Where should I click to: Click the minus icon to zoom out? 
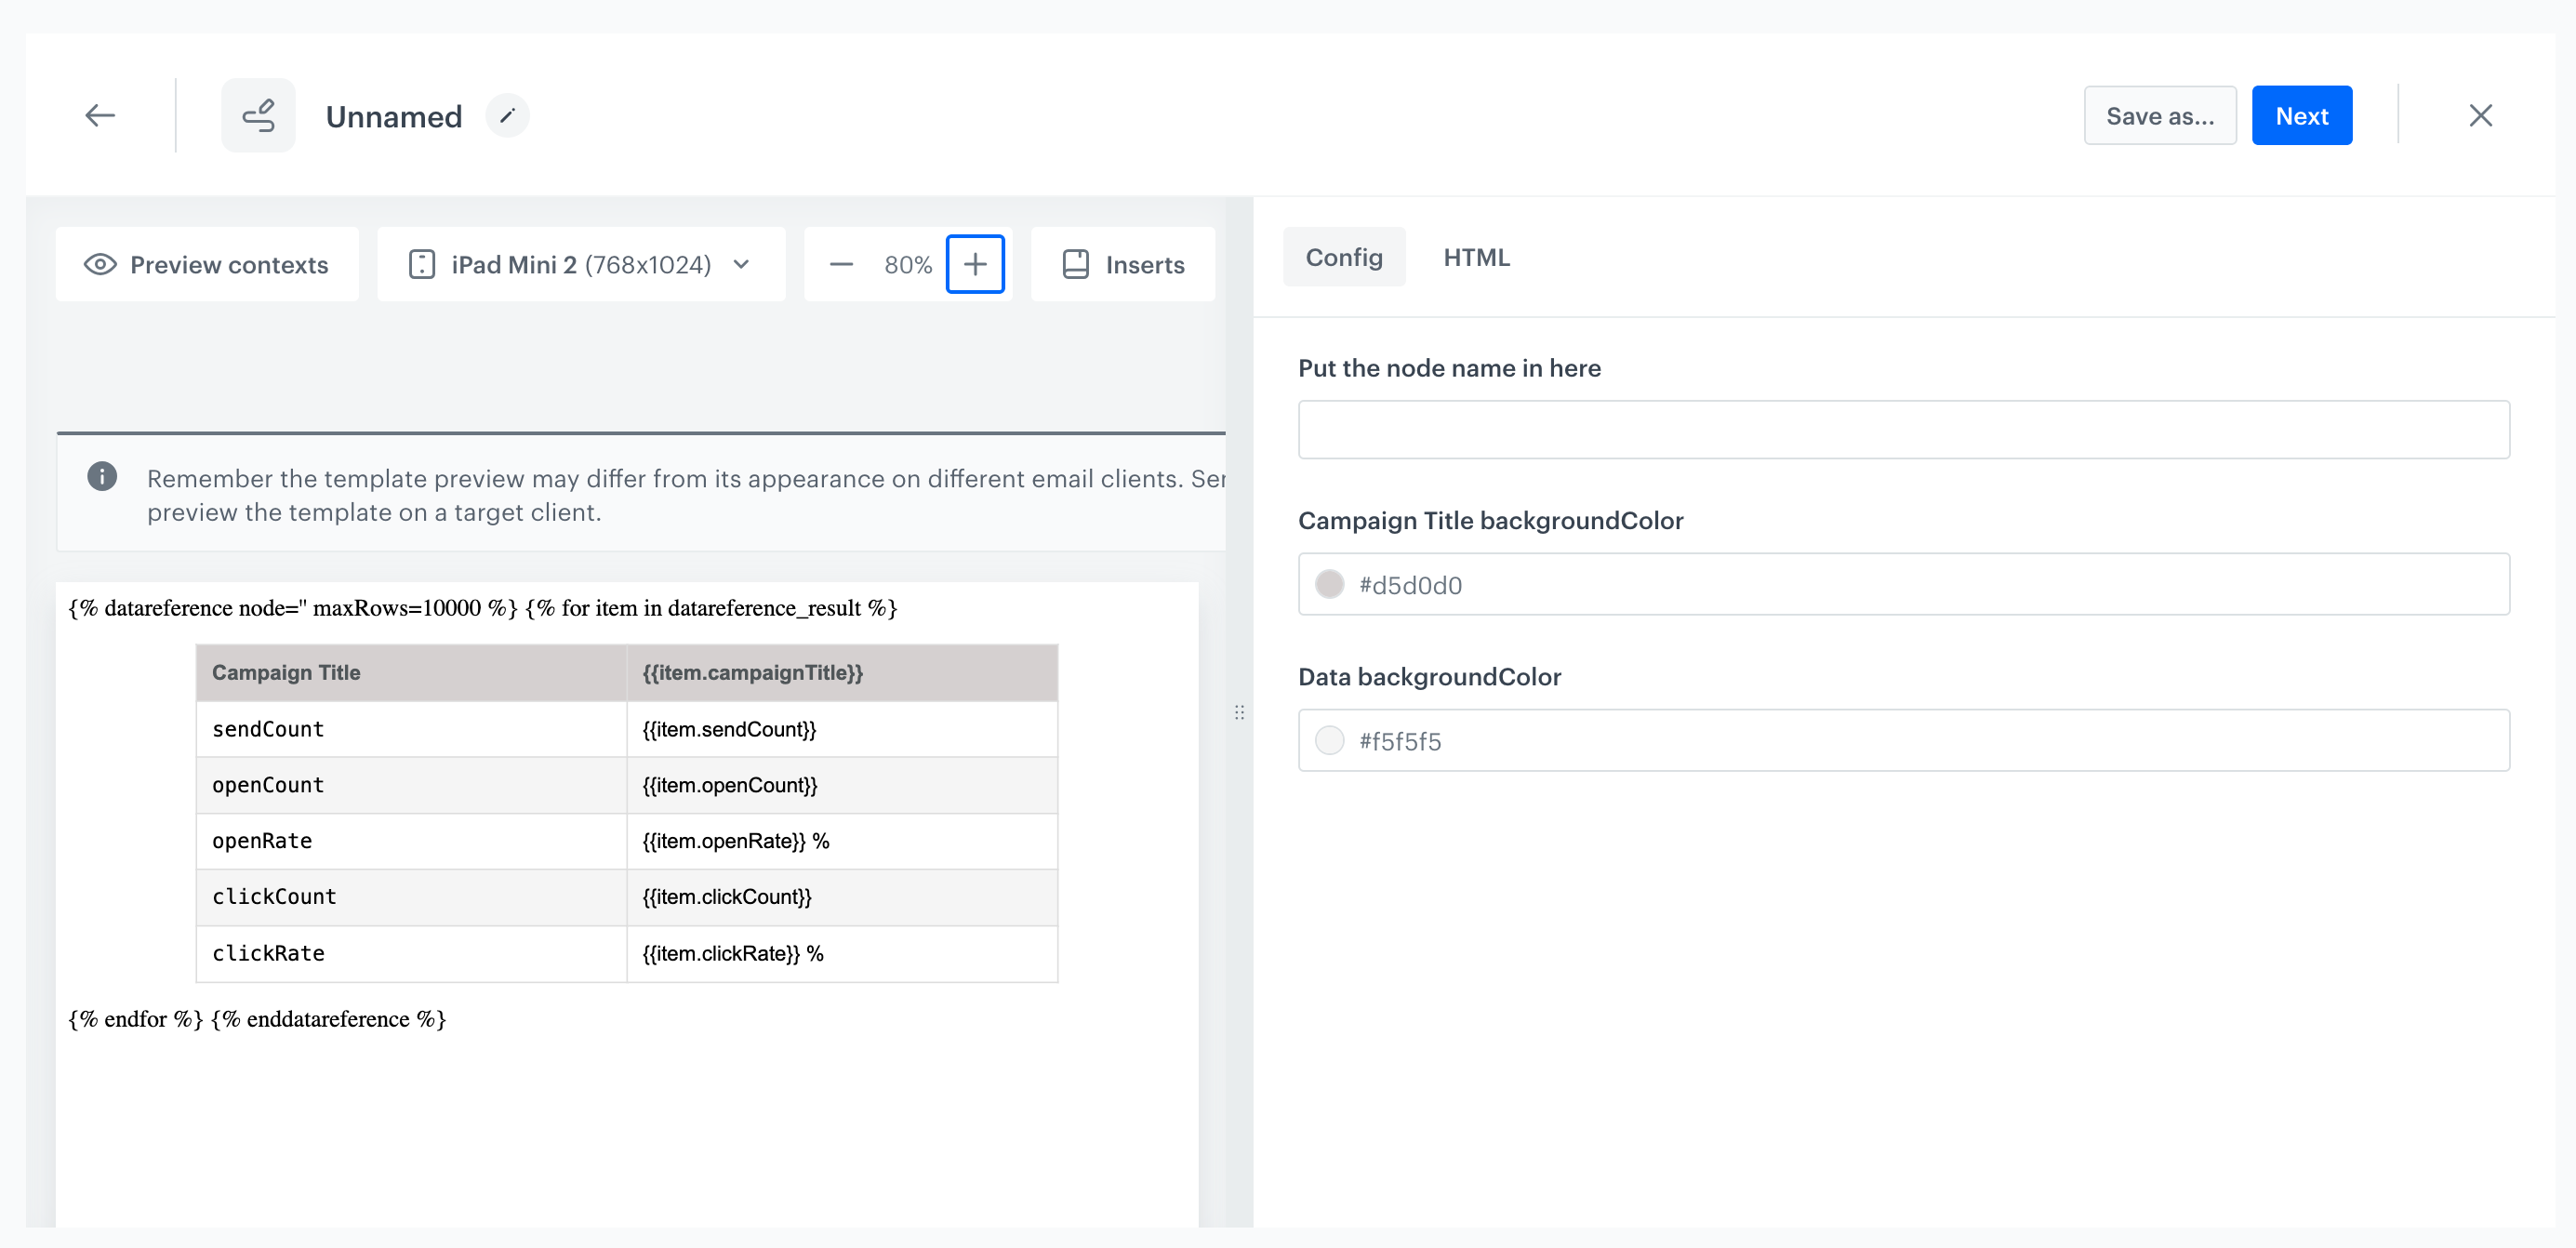841,264
